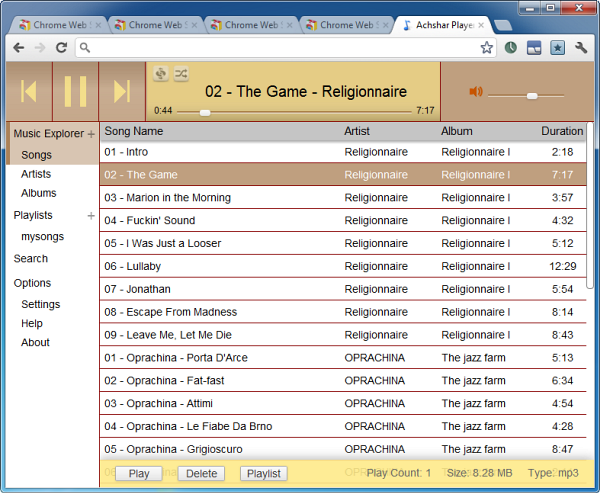Open About in the sidebar

coord(35,343)
